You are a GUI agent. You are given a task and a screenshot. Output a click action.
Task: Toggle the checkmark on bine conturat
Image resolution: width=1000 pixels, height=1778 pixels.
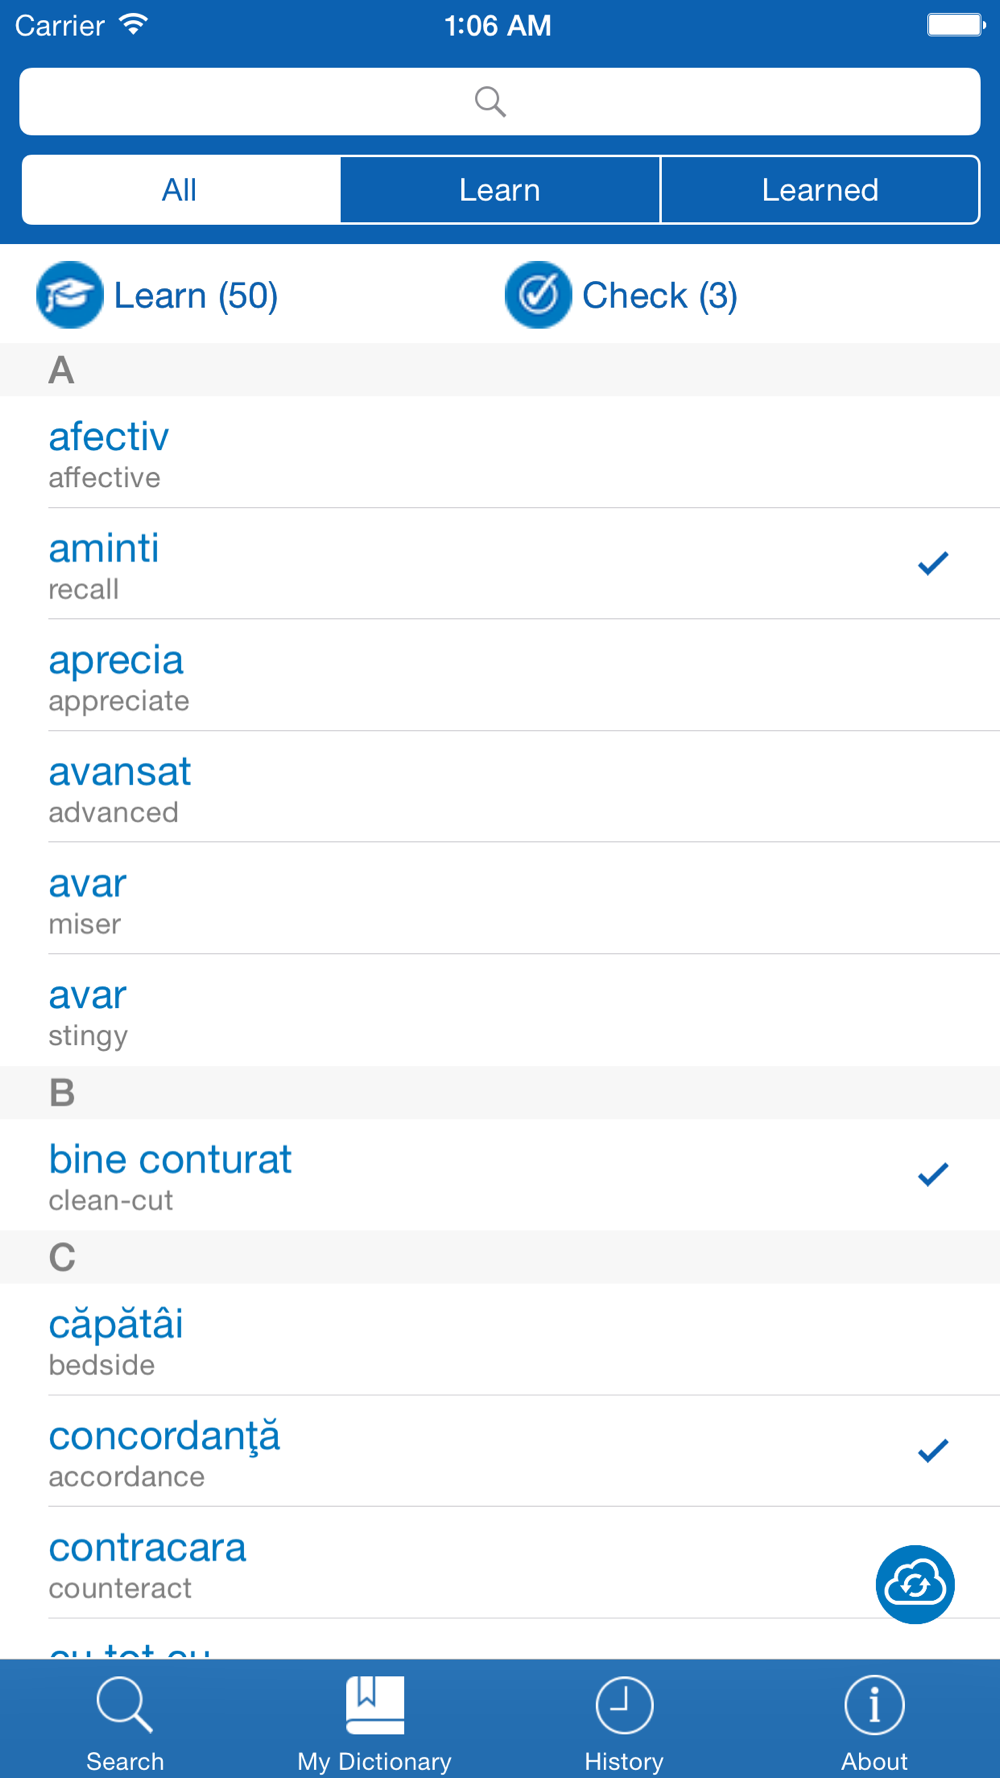coord(933,1174)
